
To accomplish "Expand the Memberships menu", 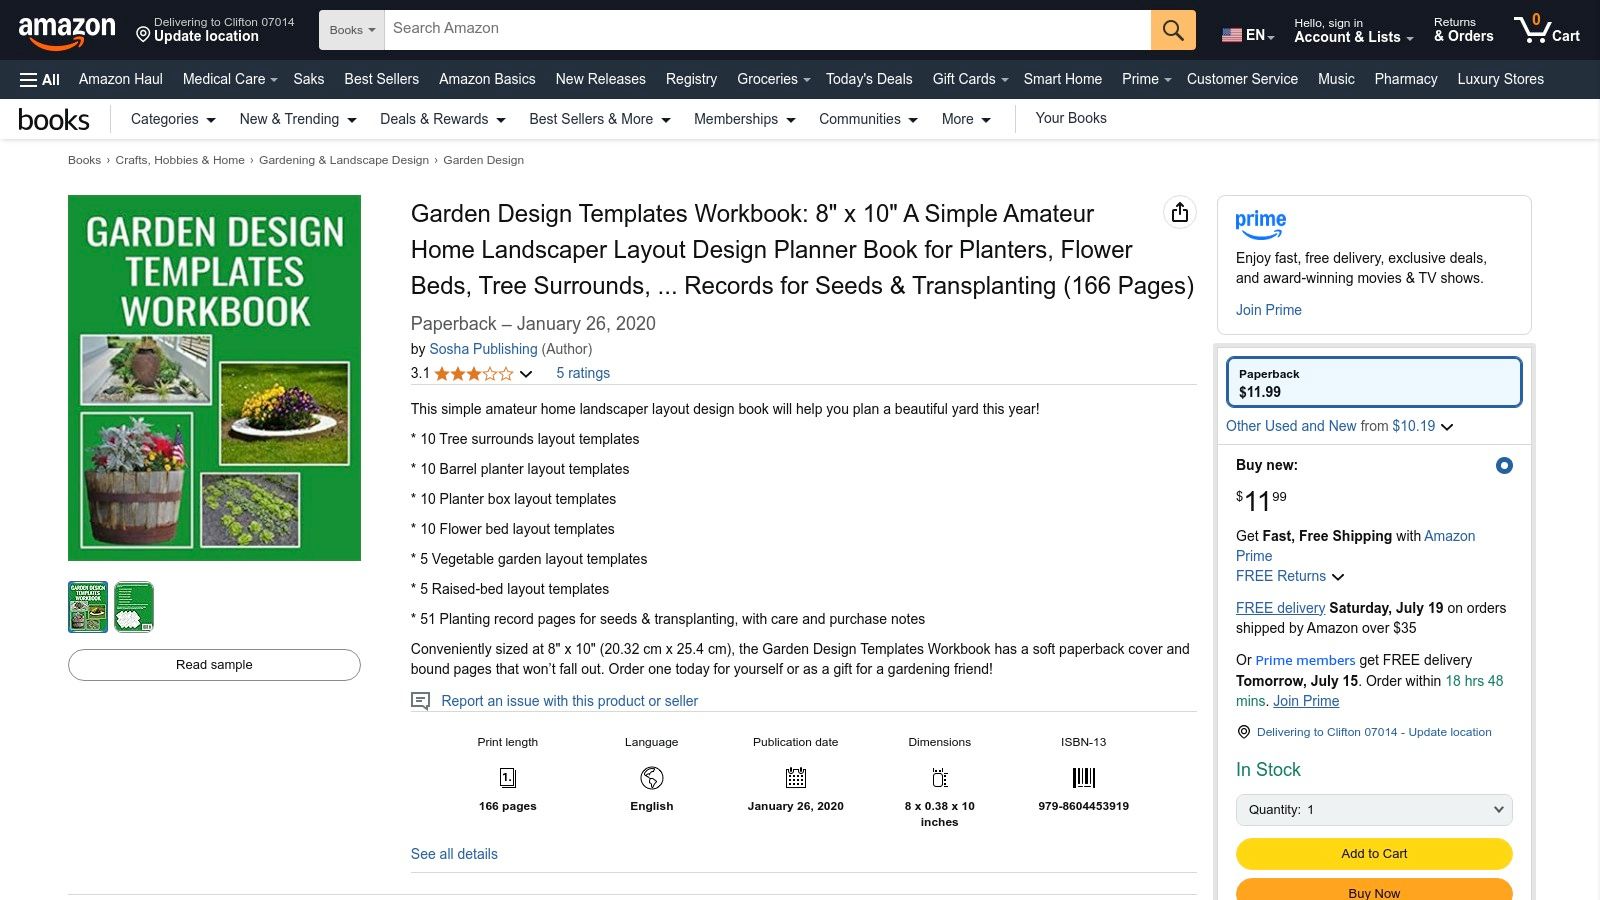I will coord(745,119).
